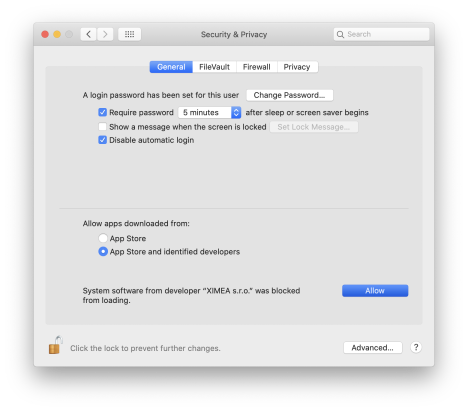Open the Privacy tab
Screen dimensions: 468x411
(297, 67)
